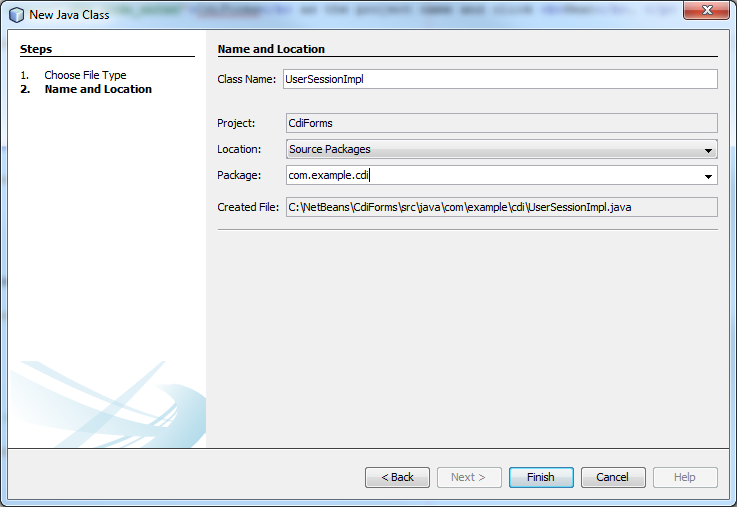Image resolution: width=737 pixels, height=507 pixels.
Task: Click the disabled Next button
Action: pyautogui.click(x=469, y=477)
